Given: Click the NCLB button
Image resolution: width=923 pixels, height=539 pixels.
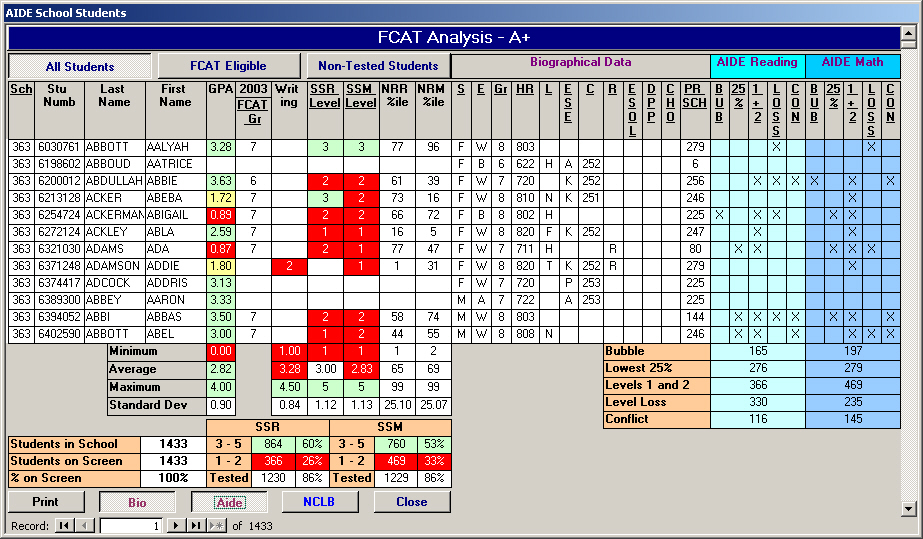Looking at the screenshot, I should pos(320,502).
